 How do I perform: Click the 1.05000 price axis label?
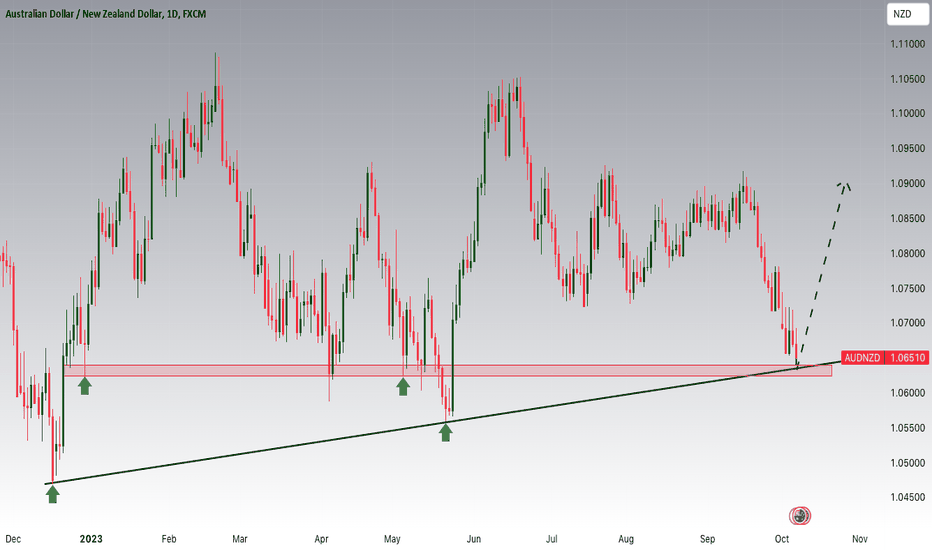click(908, 463)
